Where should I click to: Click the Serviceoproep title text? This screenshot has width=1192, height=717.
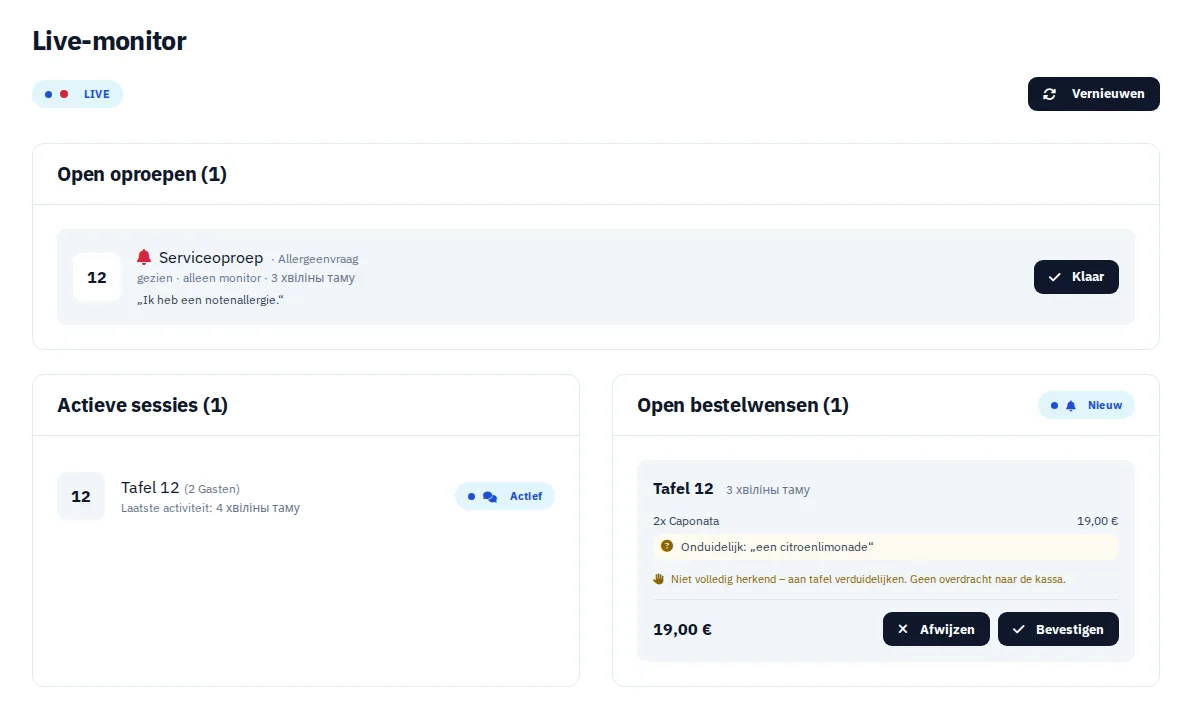pyautogui.click(x=211, y=258)
